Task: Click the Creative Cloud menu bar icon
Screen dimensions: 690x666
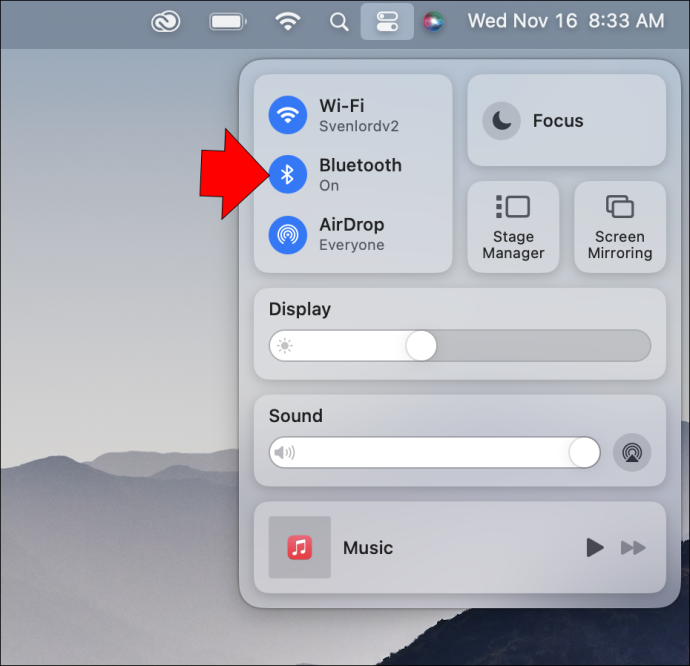Action: pos(165,21)
